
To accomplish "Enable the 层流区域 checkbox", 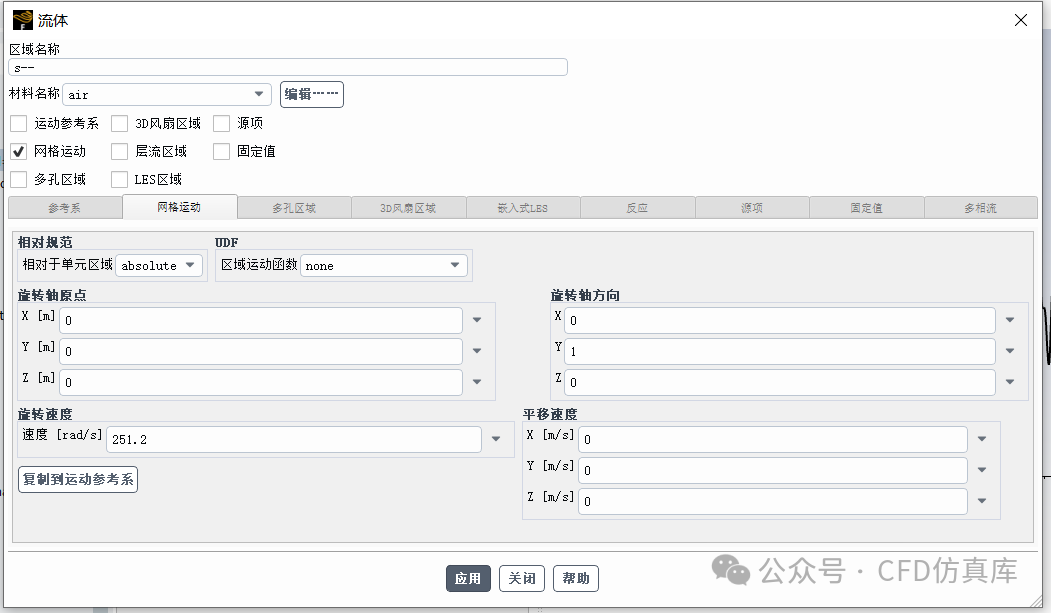I will (x=120, y=151).
